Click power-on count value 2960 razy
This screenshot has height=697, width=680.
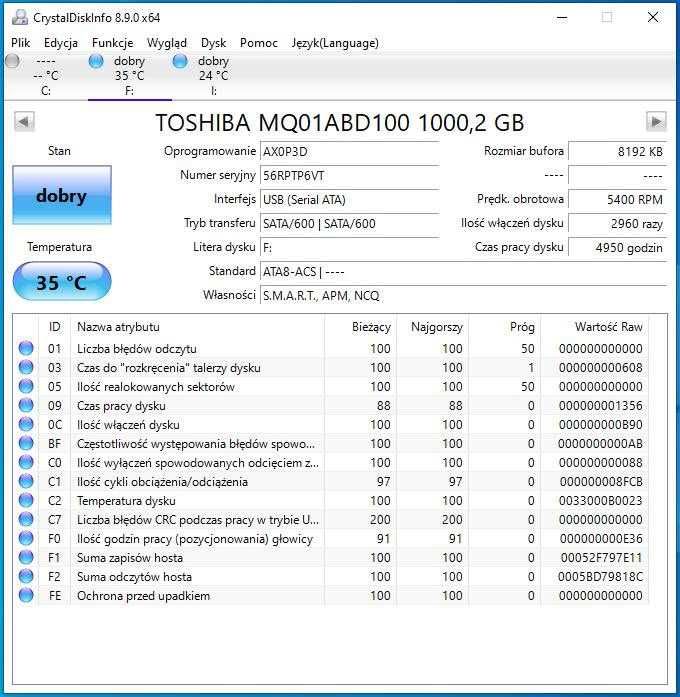pos(617,224)
